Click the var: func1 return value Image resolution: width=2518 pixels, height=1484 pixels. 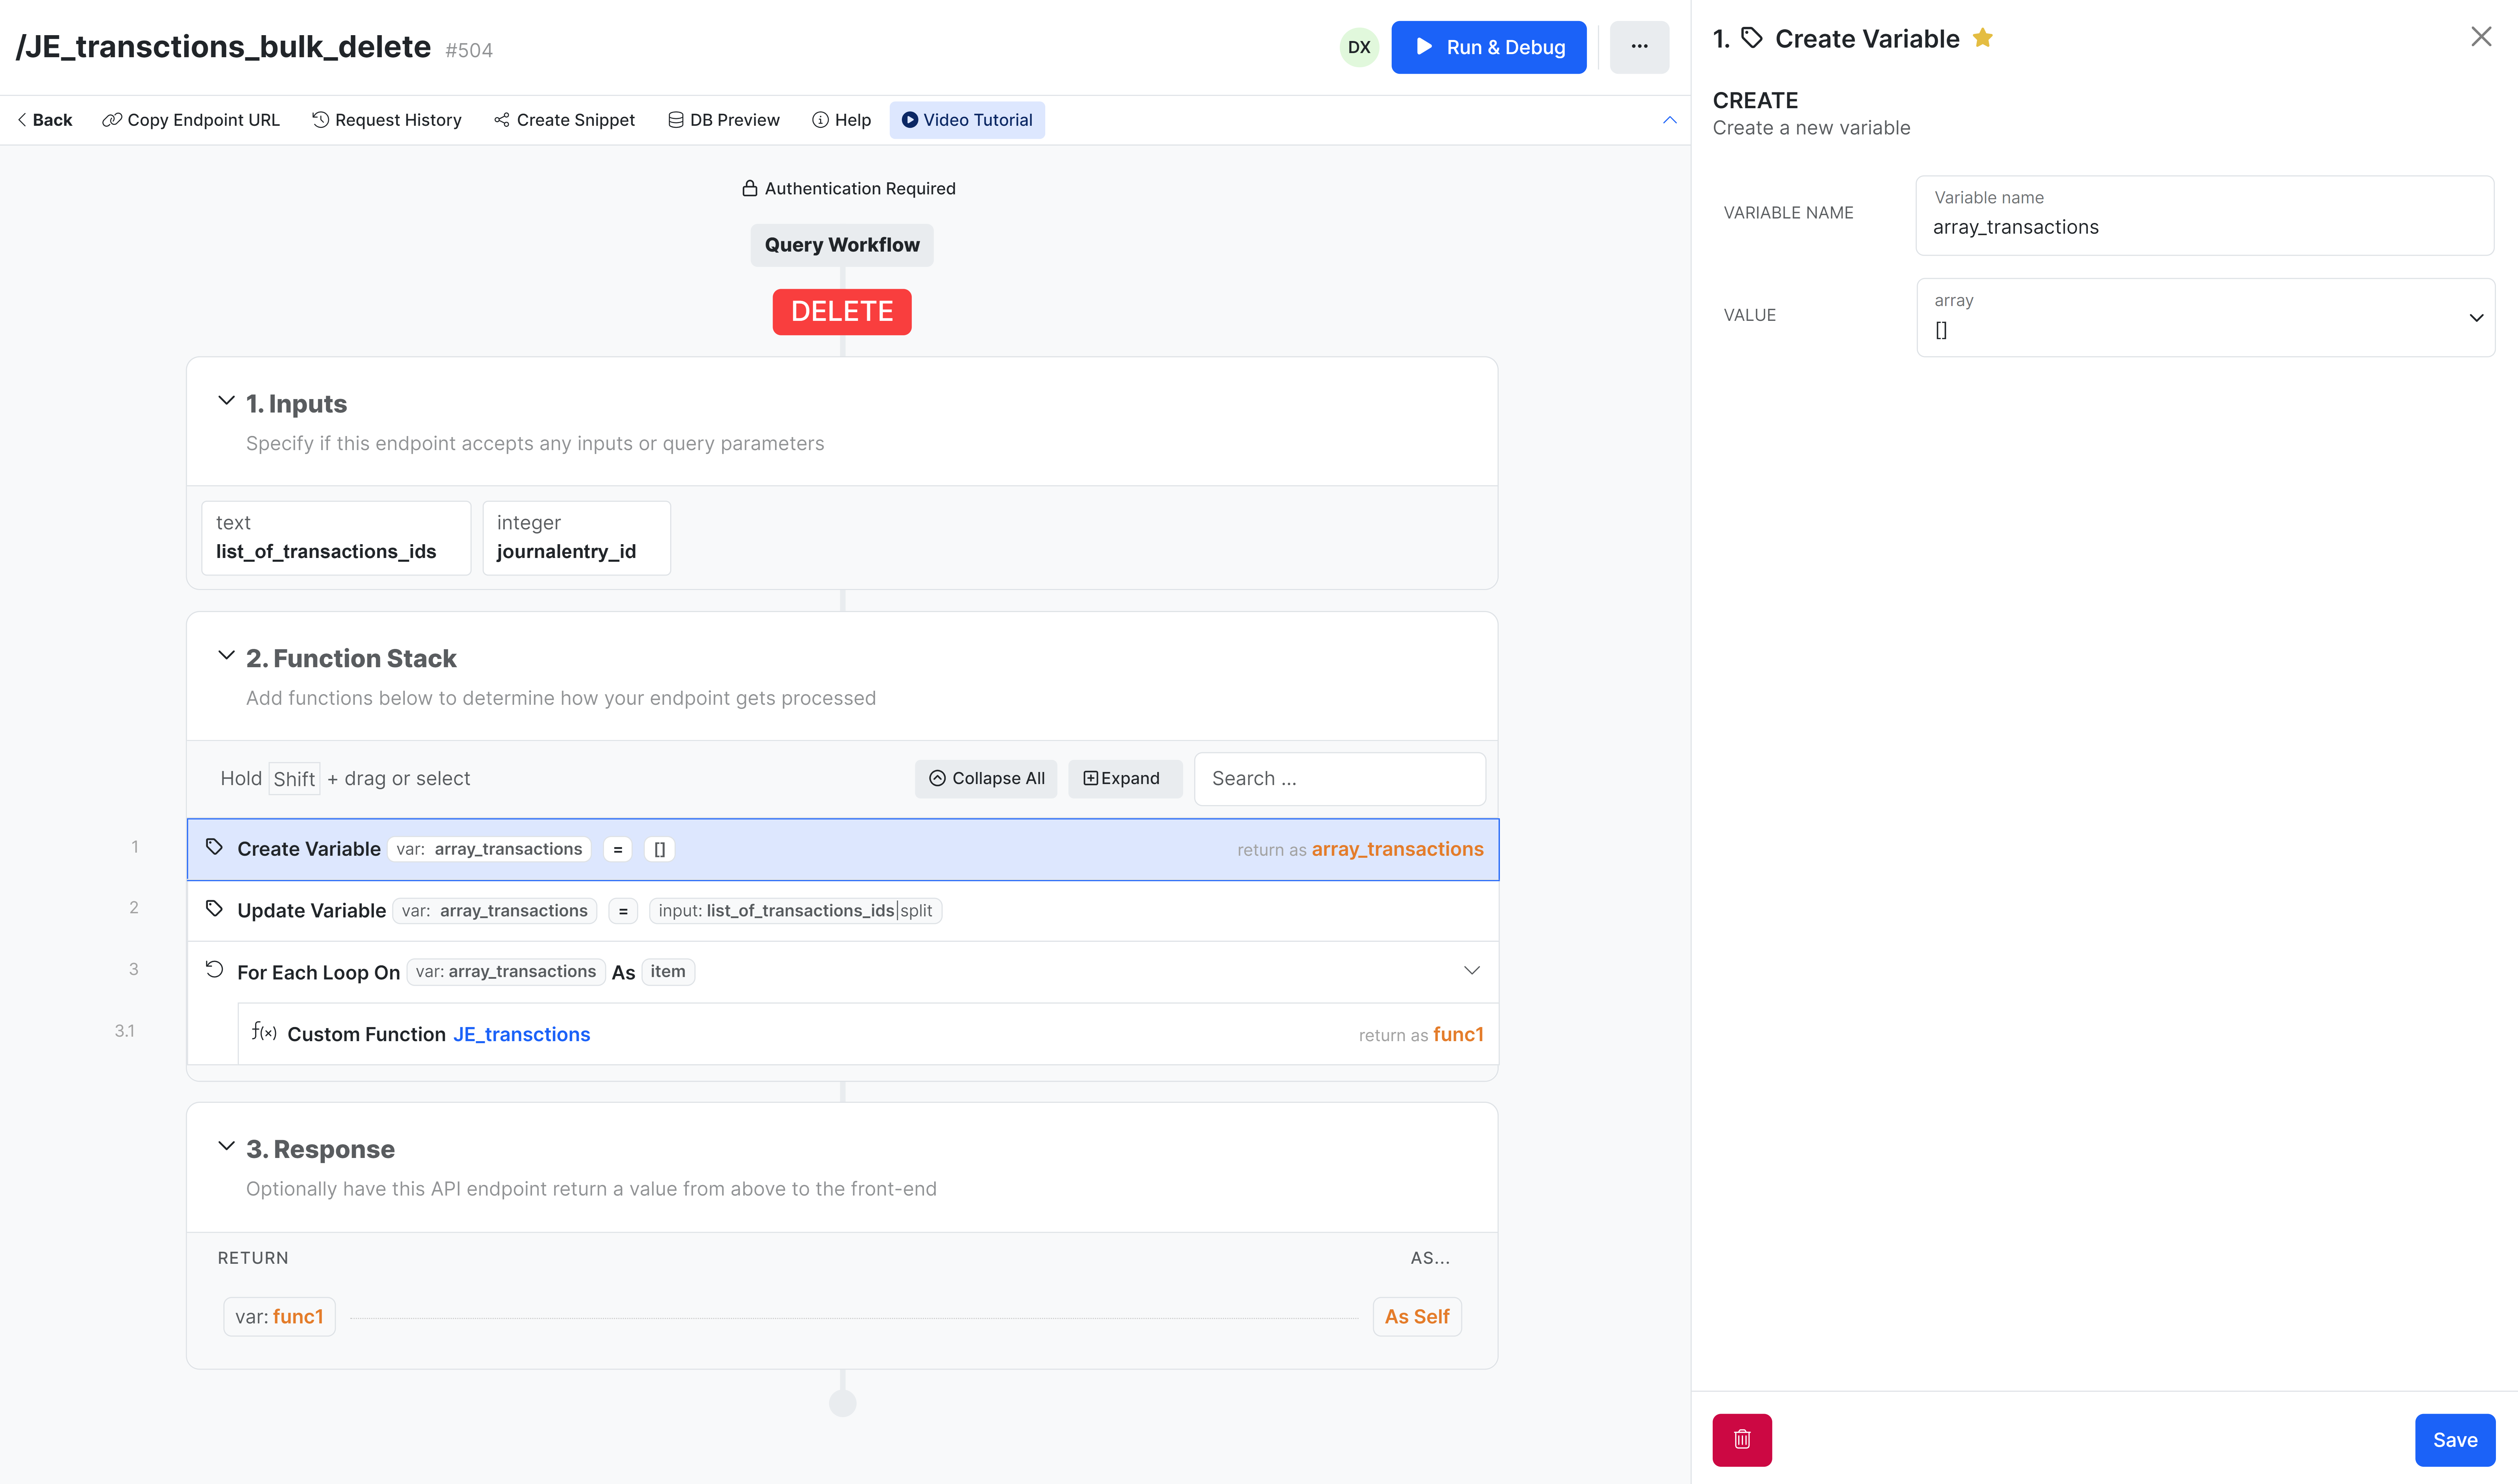click(x=279, y=1317)
